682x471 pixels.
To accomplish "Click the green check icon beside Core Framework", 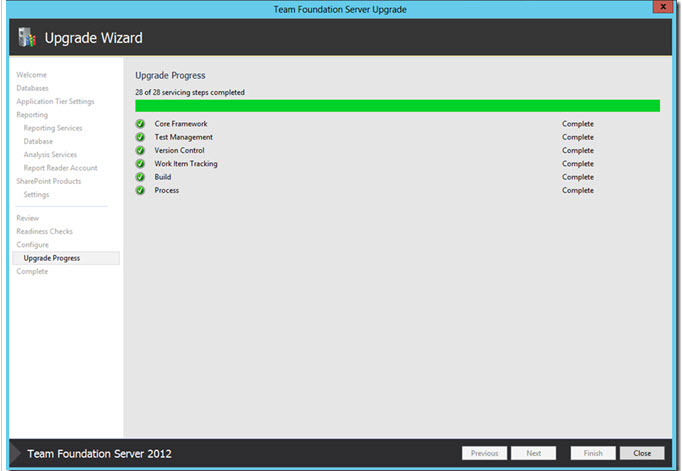I will (140, 124).
